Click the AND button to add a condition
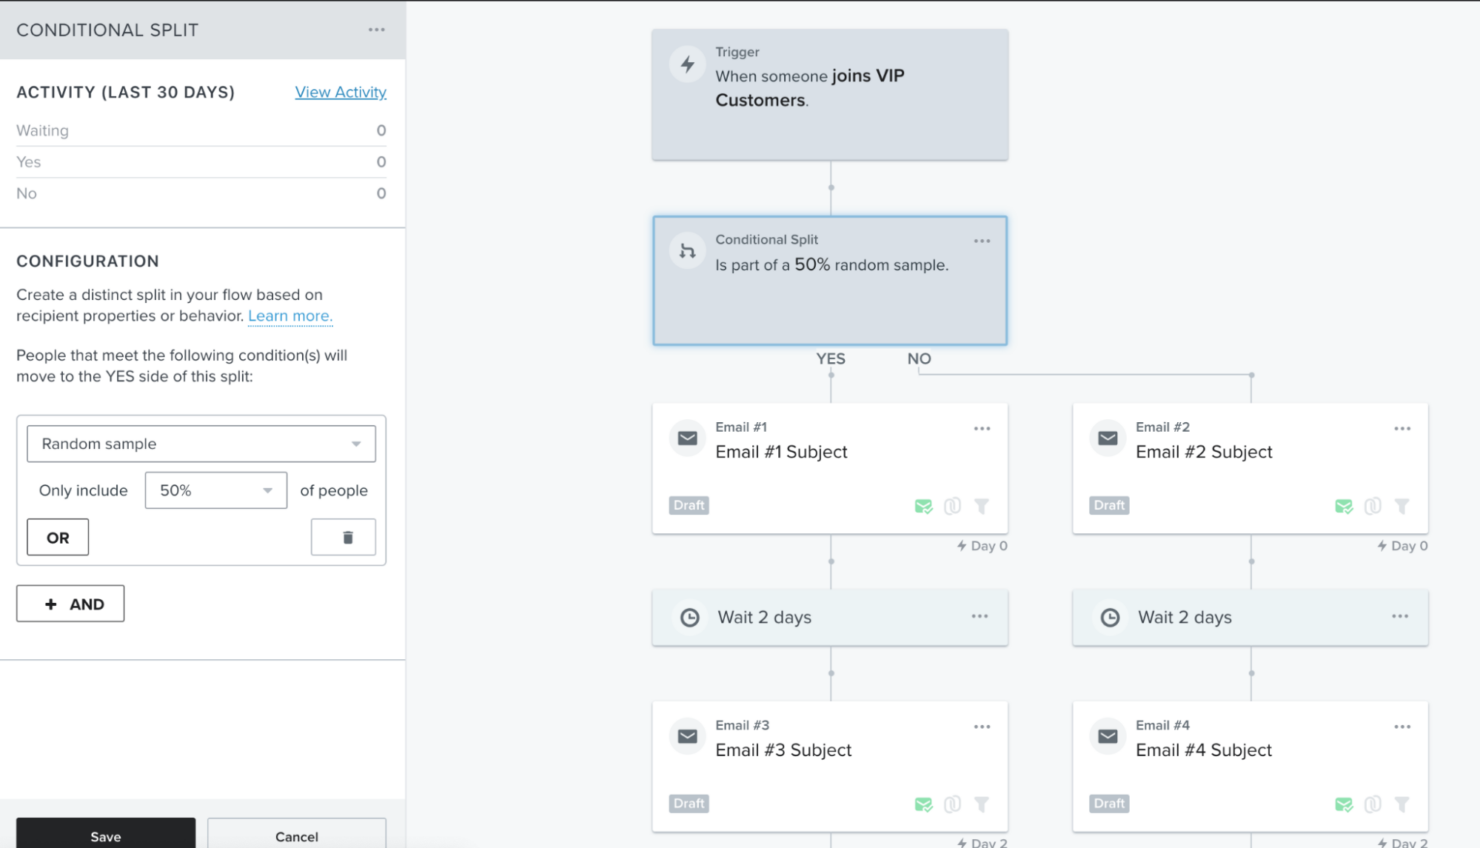 (x=70, y=603)
